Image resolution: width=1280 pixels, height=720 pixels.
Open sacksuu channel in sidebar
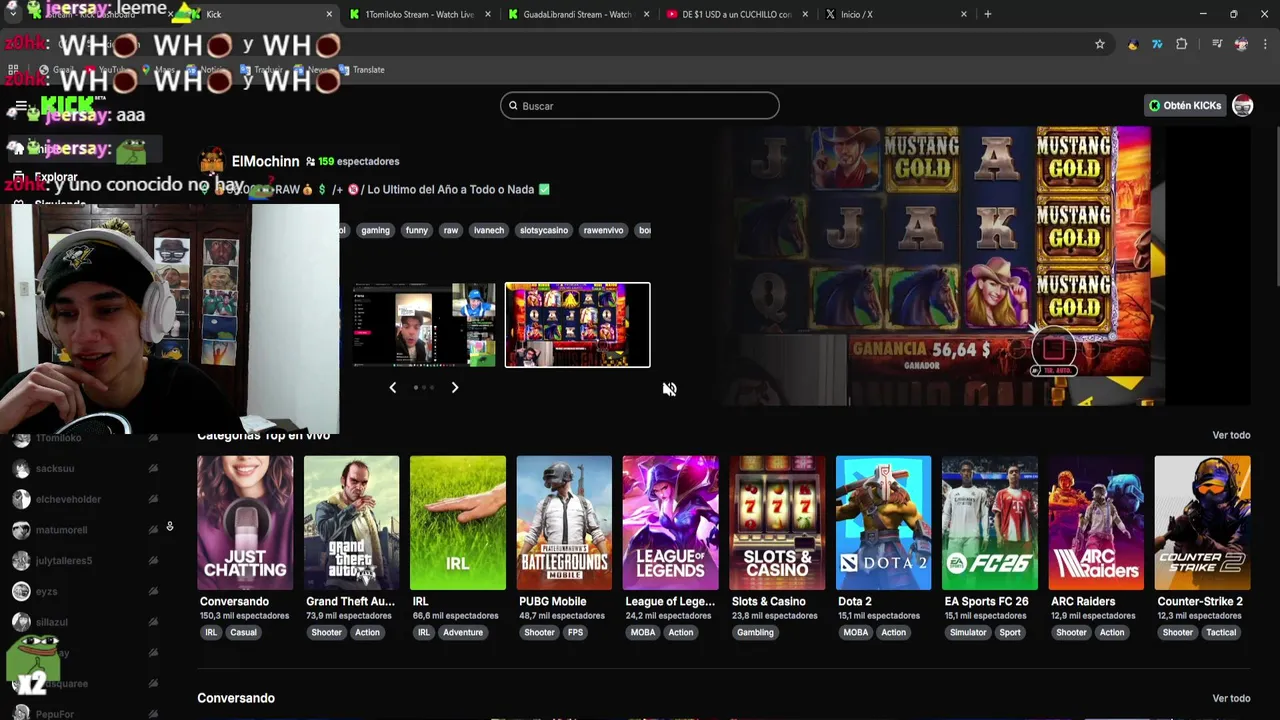pos(85,468)
